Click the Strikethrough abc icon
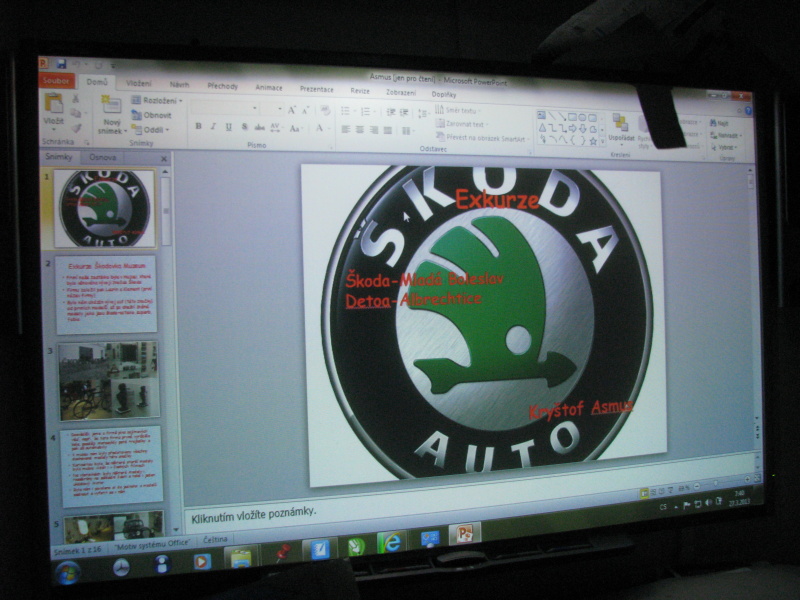 (259, 127)
